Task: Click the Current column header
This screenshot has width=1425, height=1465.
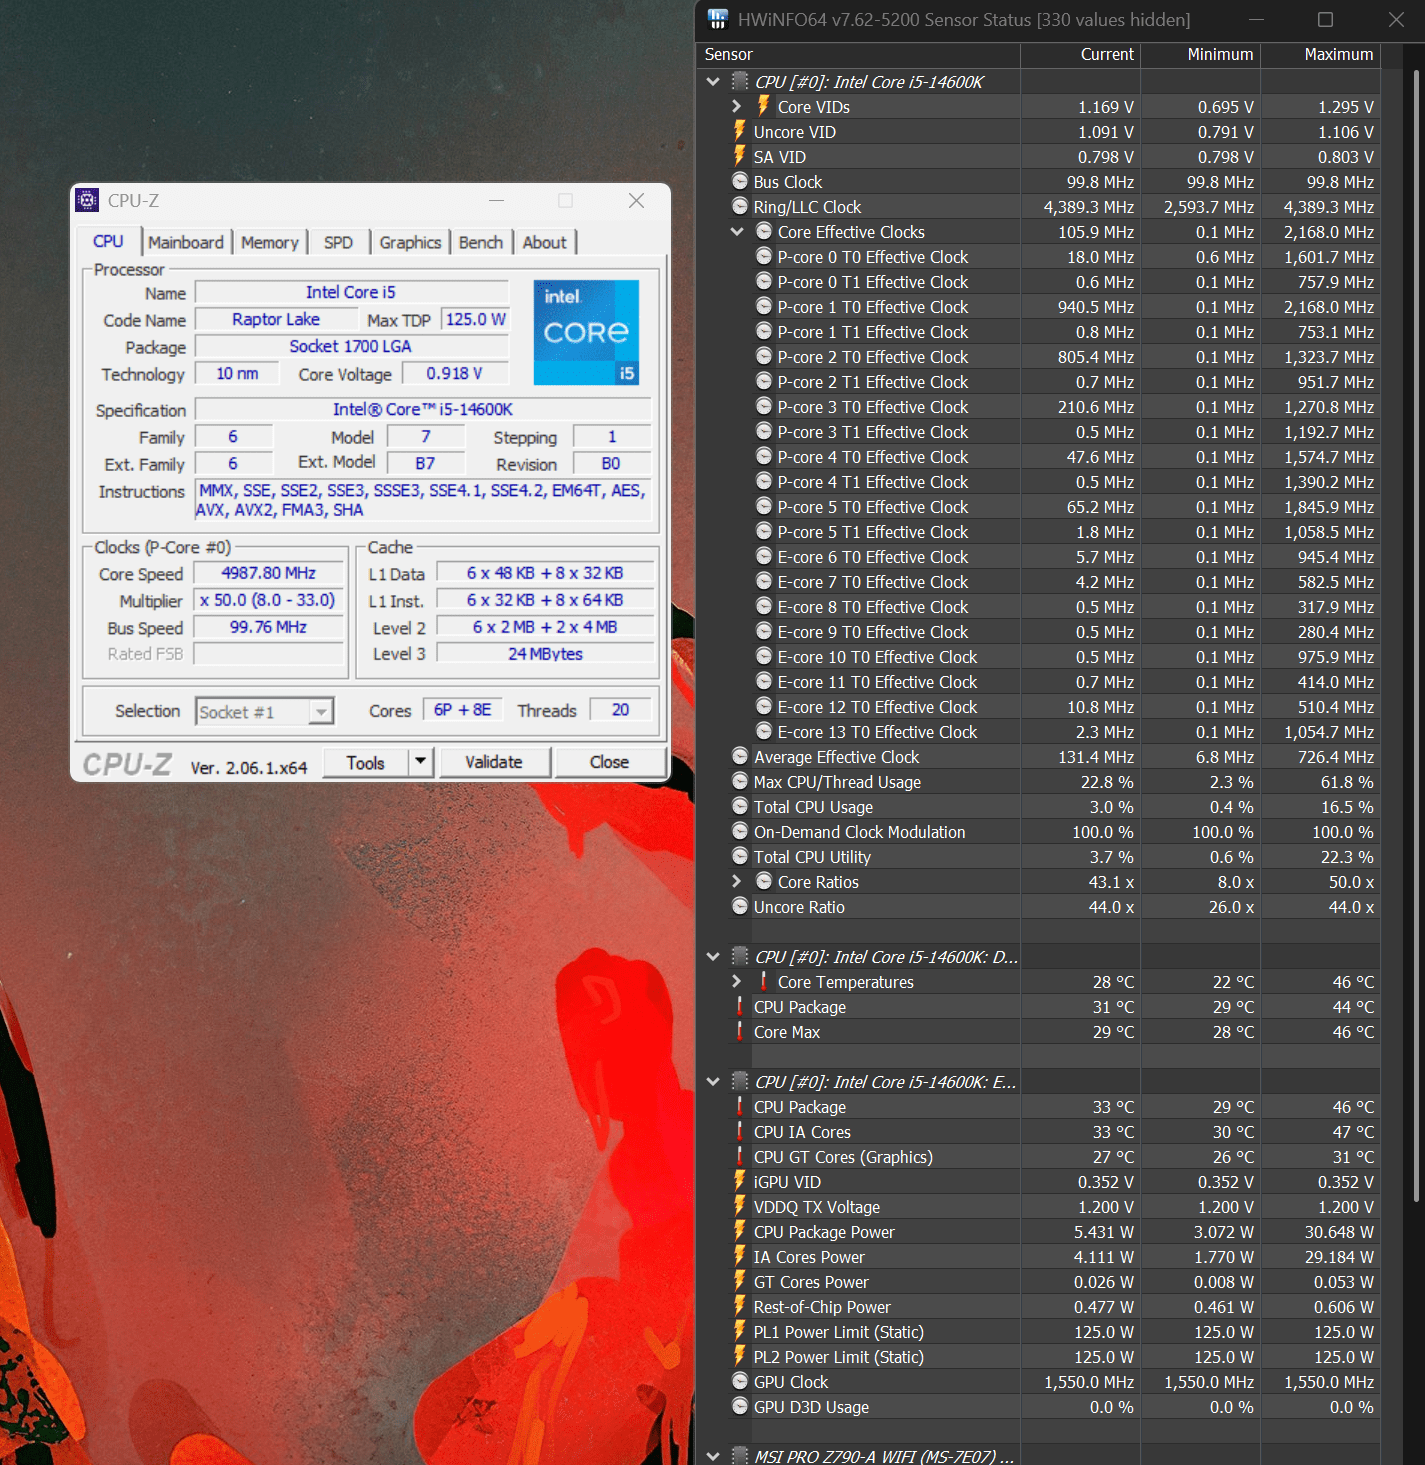Action: [1080, 54]
